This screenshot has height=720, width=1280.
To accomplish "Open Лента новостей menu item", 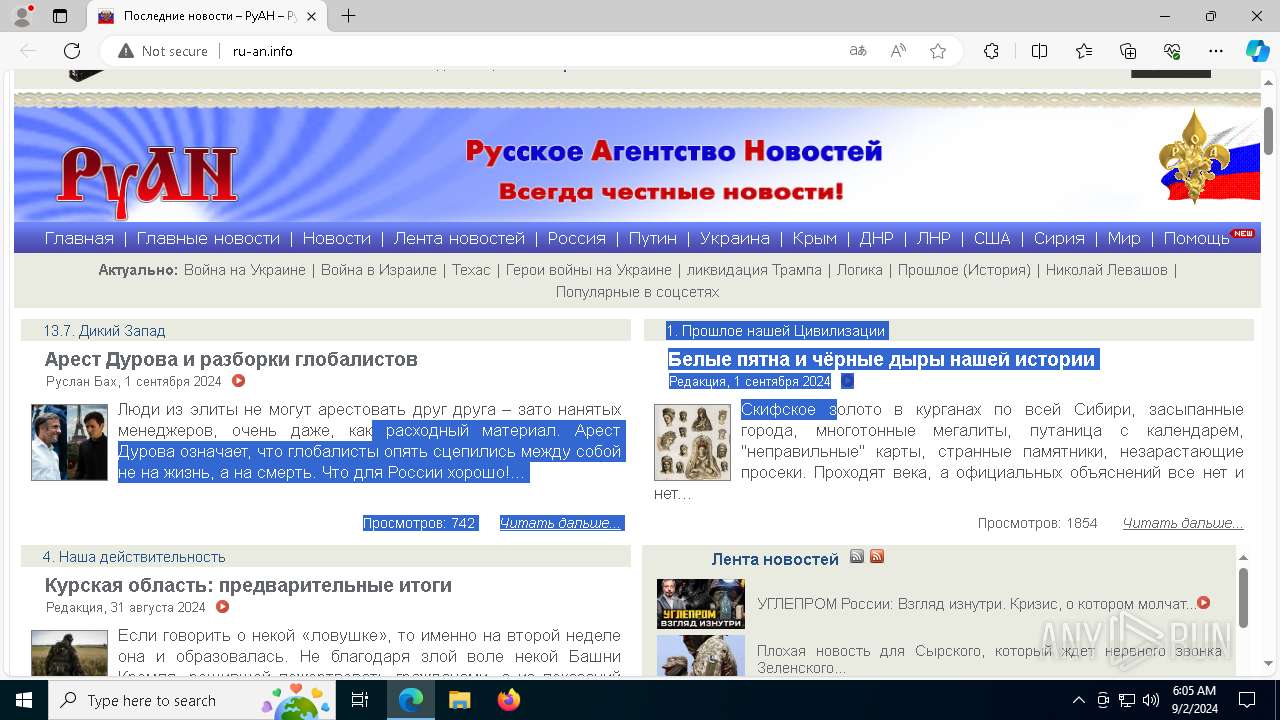I will [x=459, y=238].
